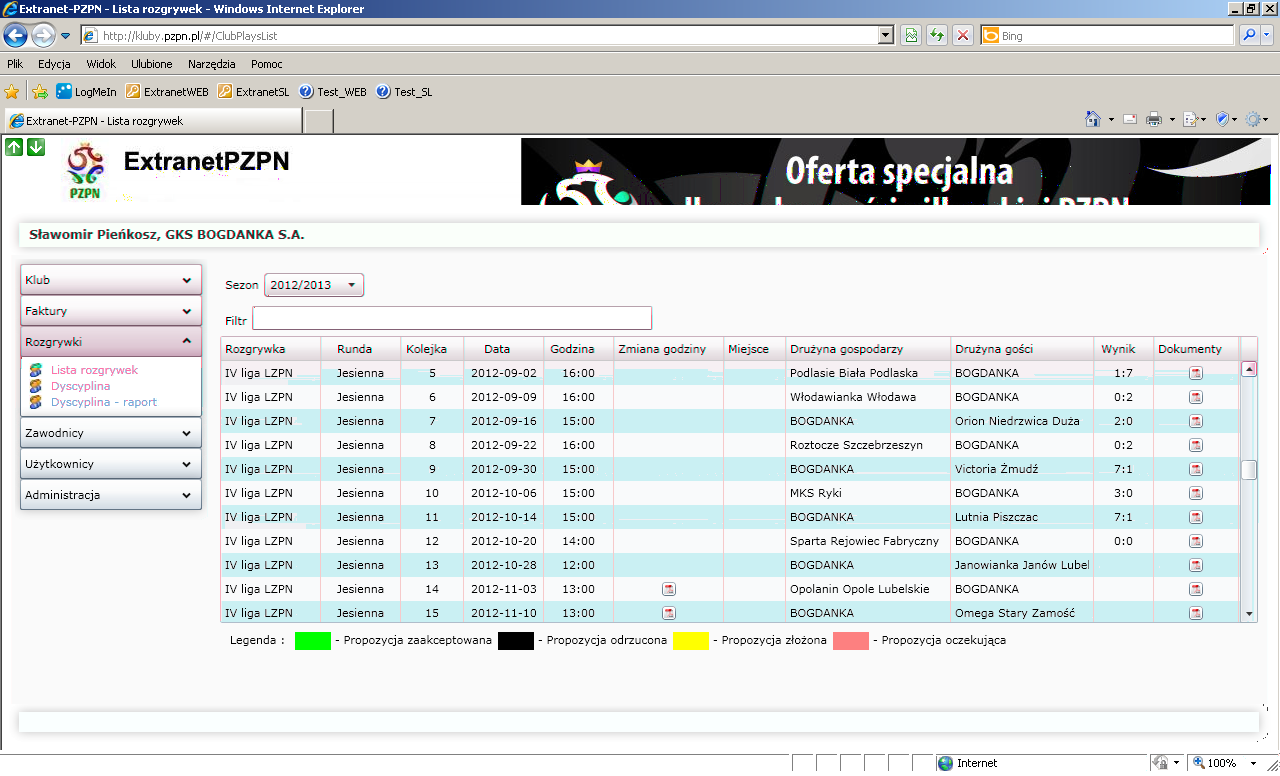Image resolution: width=1280 pixels, height=776 pixels.
Task: Open the Plik menu
Action: click(x=15, y=64)
